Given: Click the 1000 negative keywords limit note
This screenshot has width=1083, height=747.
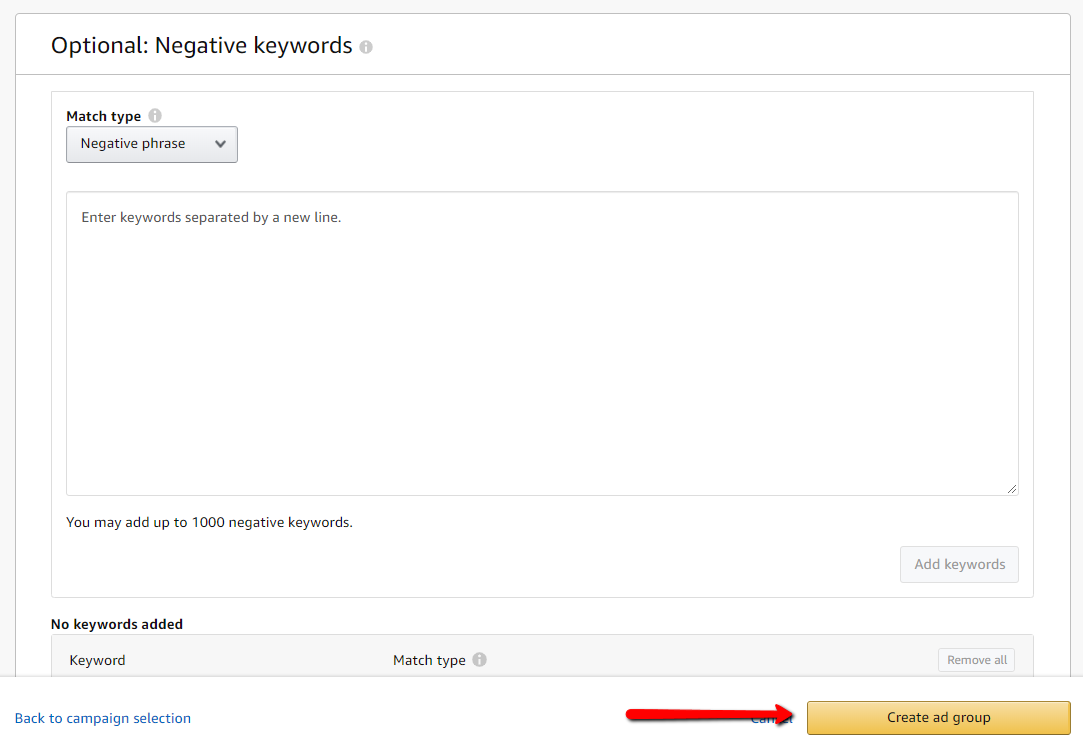Looking at the screenshot, I should point(209,522).
